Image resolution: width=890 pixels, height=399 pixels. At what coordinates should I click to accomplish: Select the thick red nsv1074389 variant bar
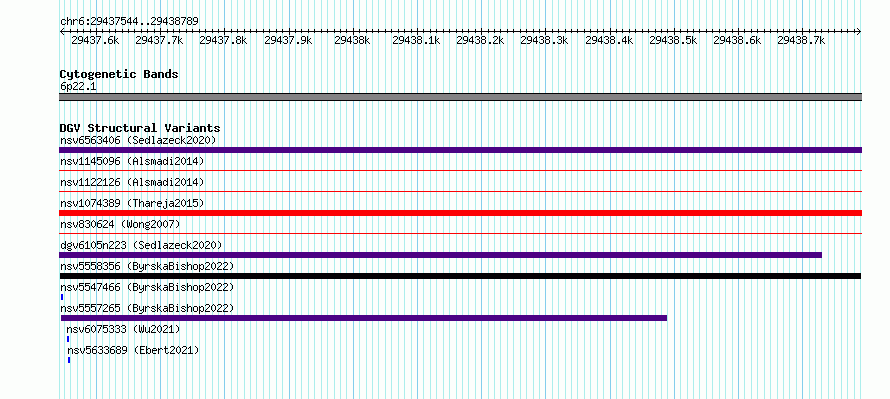click(460, 213)
